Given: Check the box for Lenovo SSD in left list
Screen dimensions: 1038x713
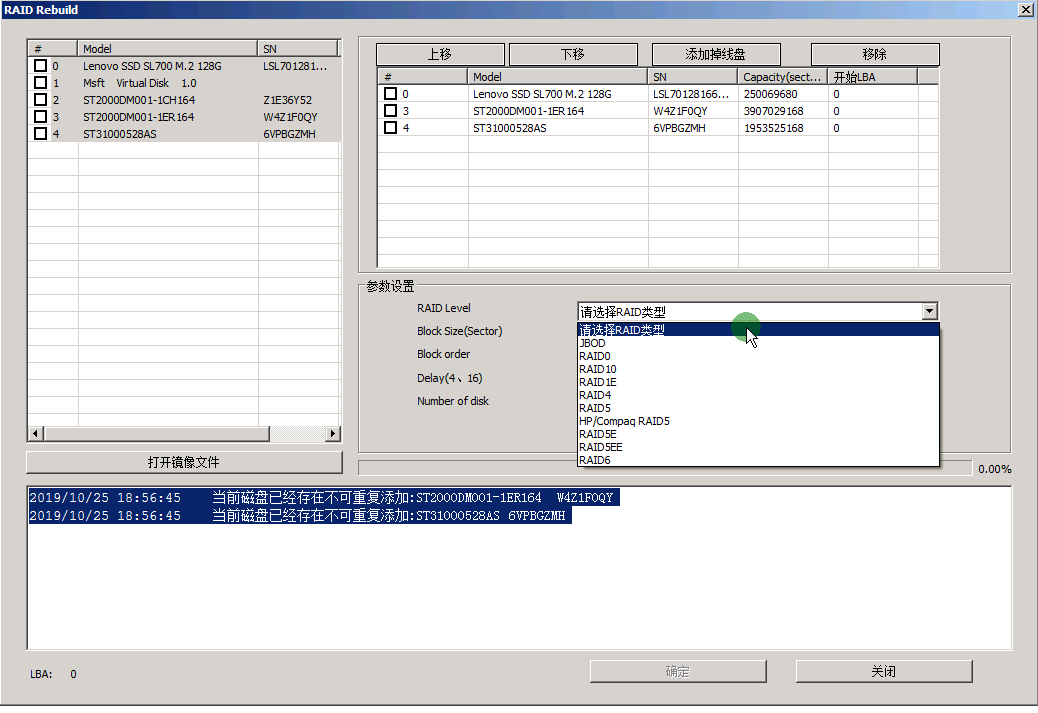Looking at the screenshot, I should pos(40,66).
